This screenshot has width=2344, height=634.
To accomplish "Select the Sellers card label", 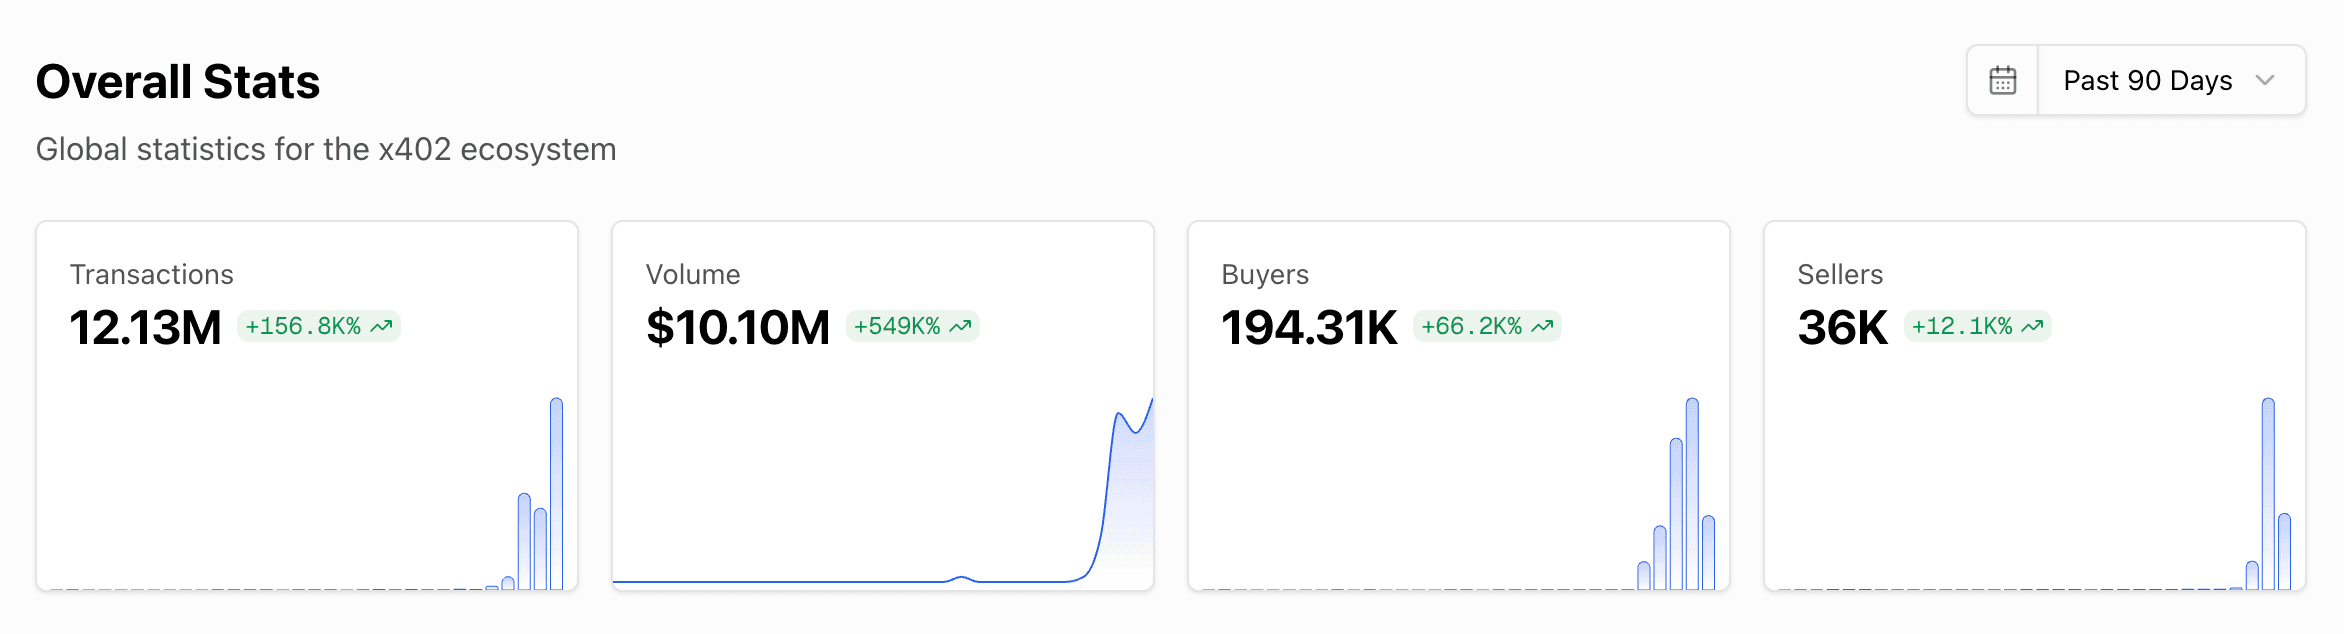I will tap(1840, 274).
